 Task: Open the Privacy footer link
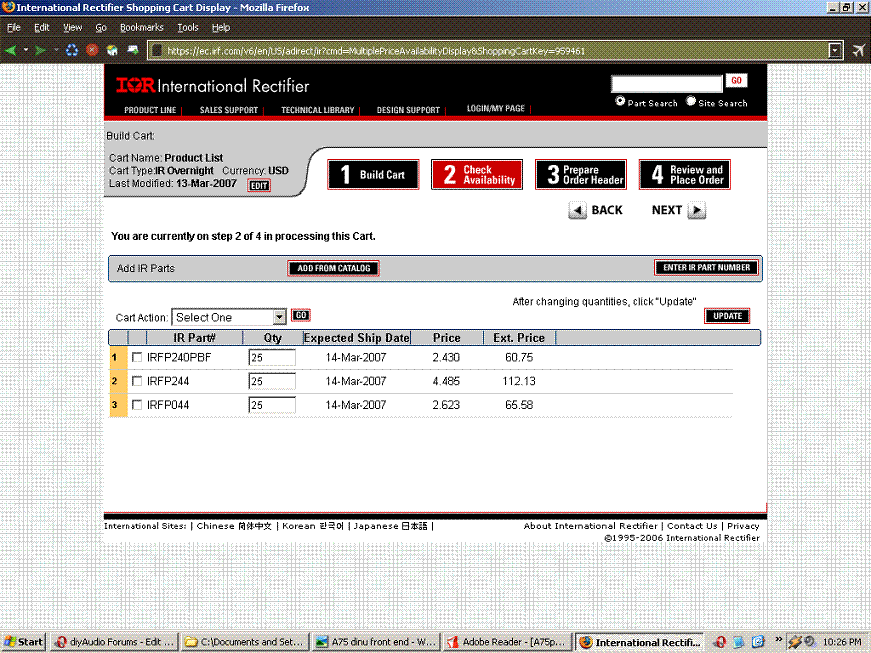click(x=743, y=526)
